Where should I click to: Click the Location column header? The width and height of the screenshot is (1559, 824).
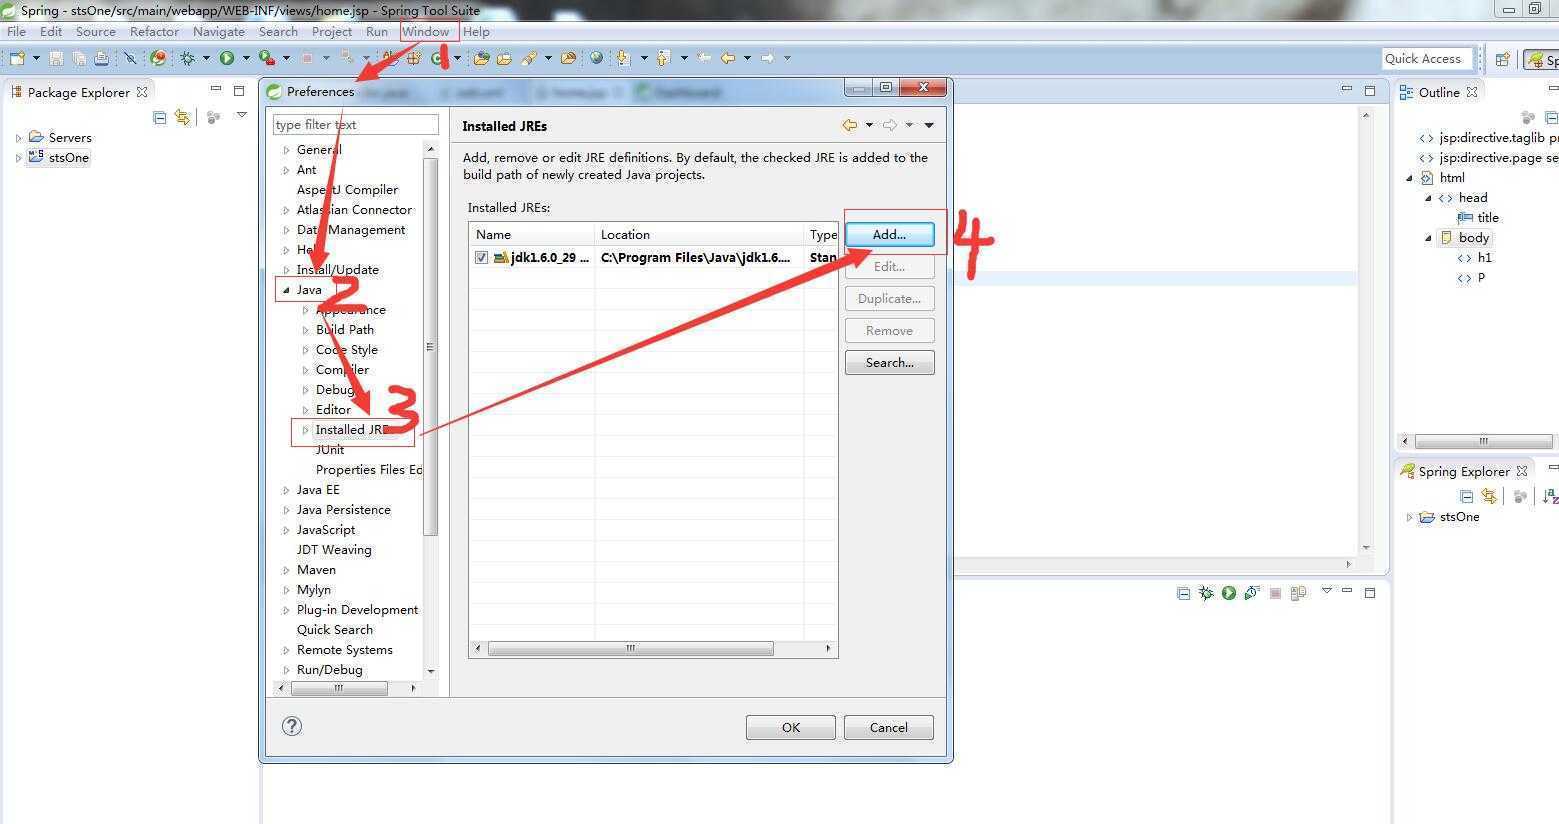click(x=699, y=234)
